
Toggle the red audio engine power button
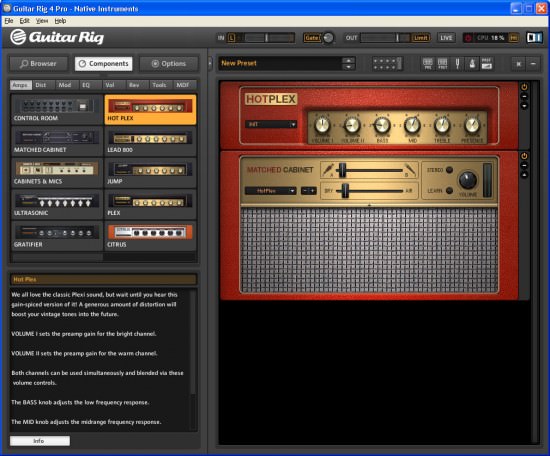tap(468, 38)
